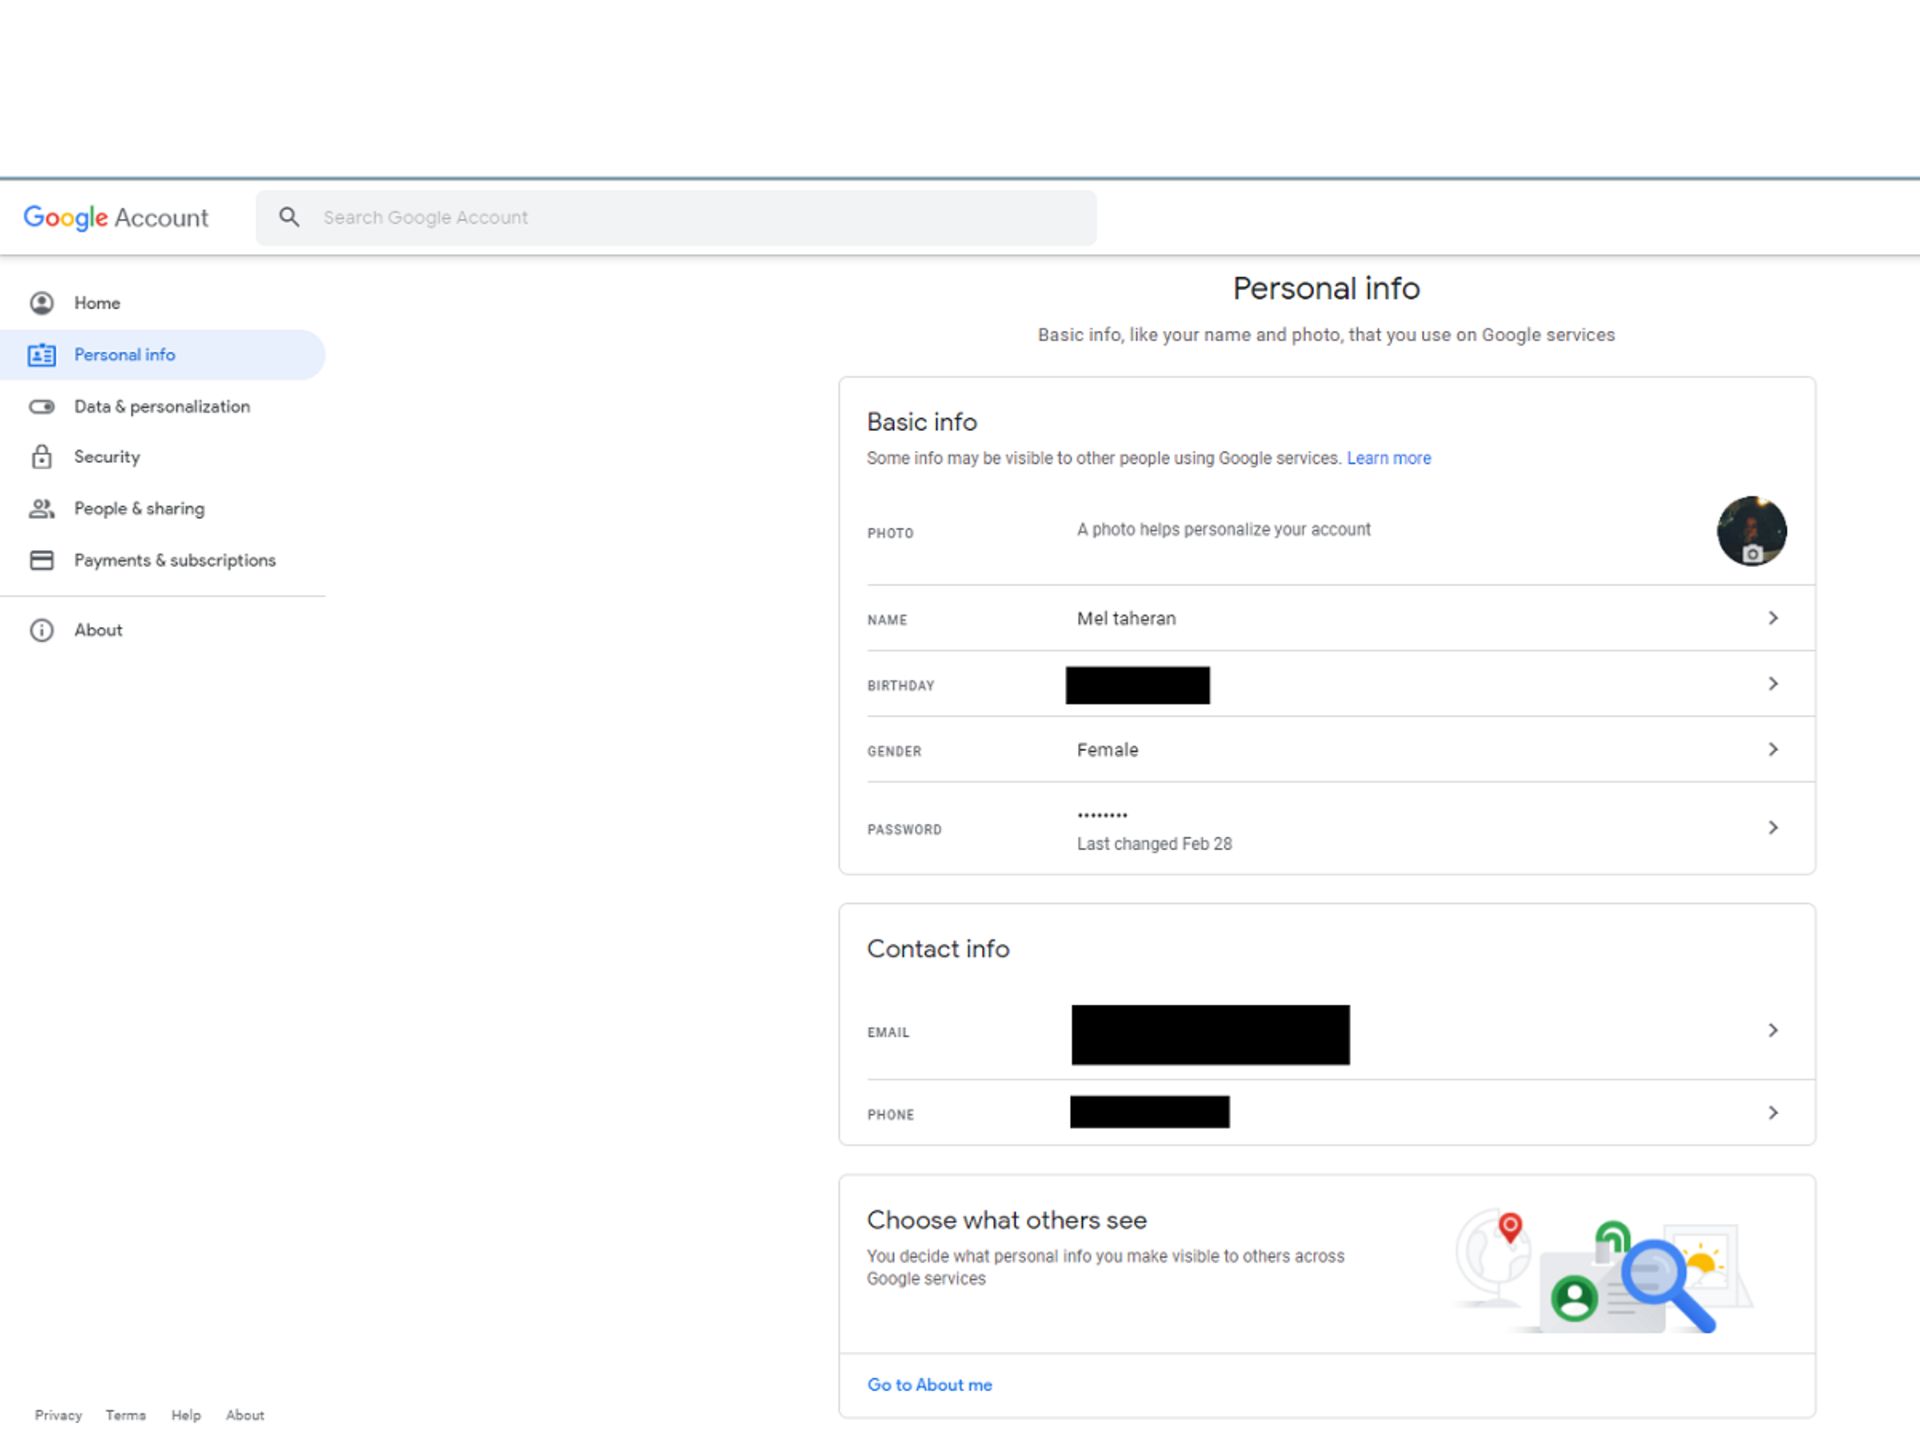Screen dimensions: 1920x1434
Task: Open the Learn more link
Action: [x=1388, y=458]
